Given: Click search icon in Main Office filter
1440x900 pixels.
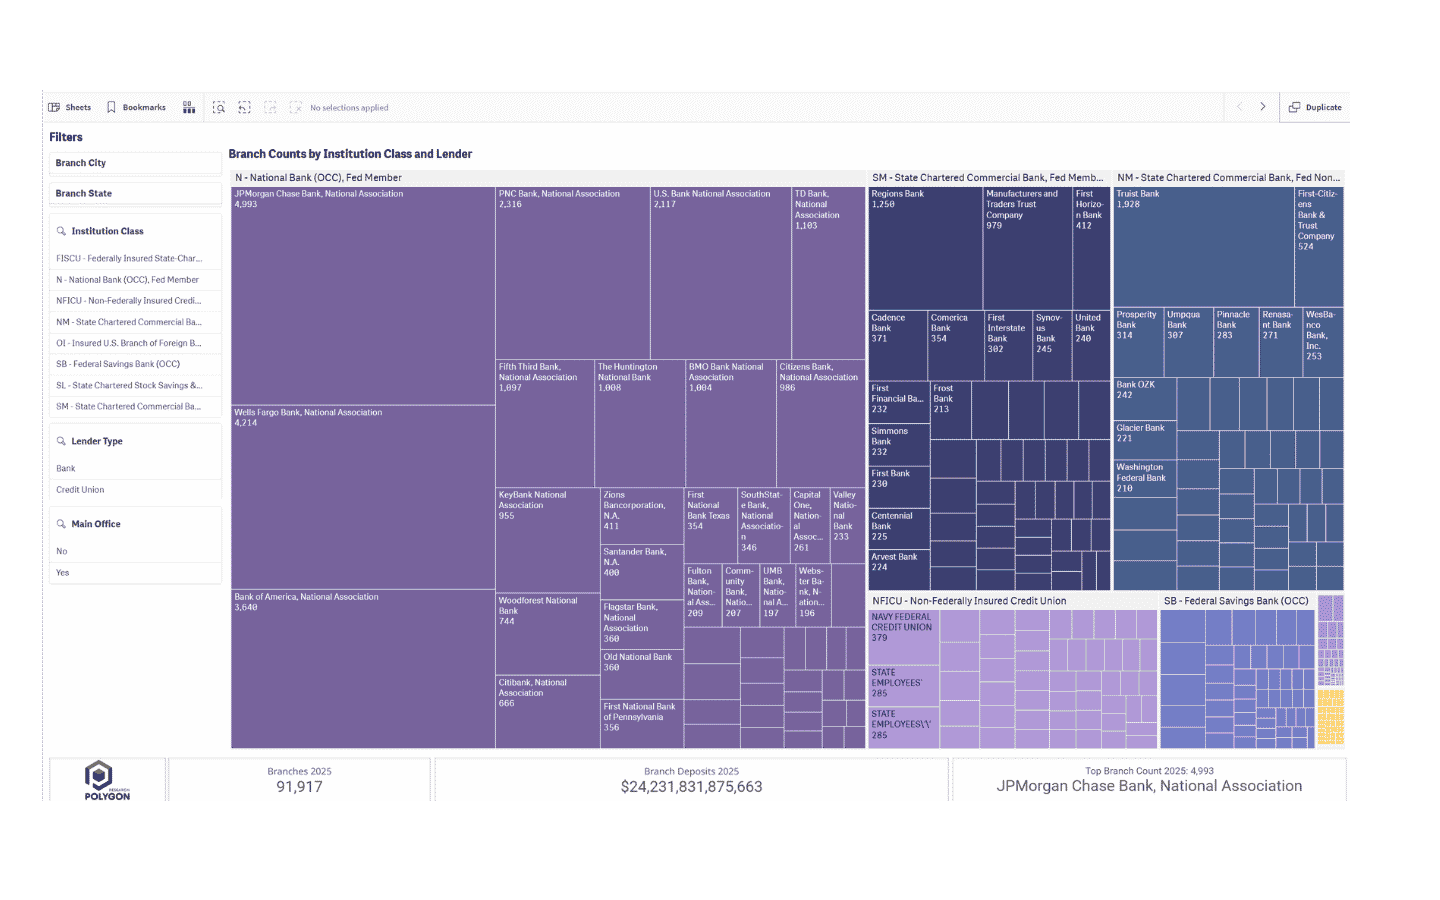Looking at the screenshot, I should [61, 524].
